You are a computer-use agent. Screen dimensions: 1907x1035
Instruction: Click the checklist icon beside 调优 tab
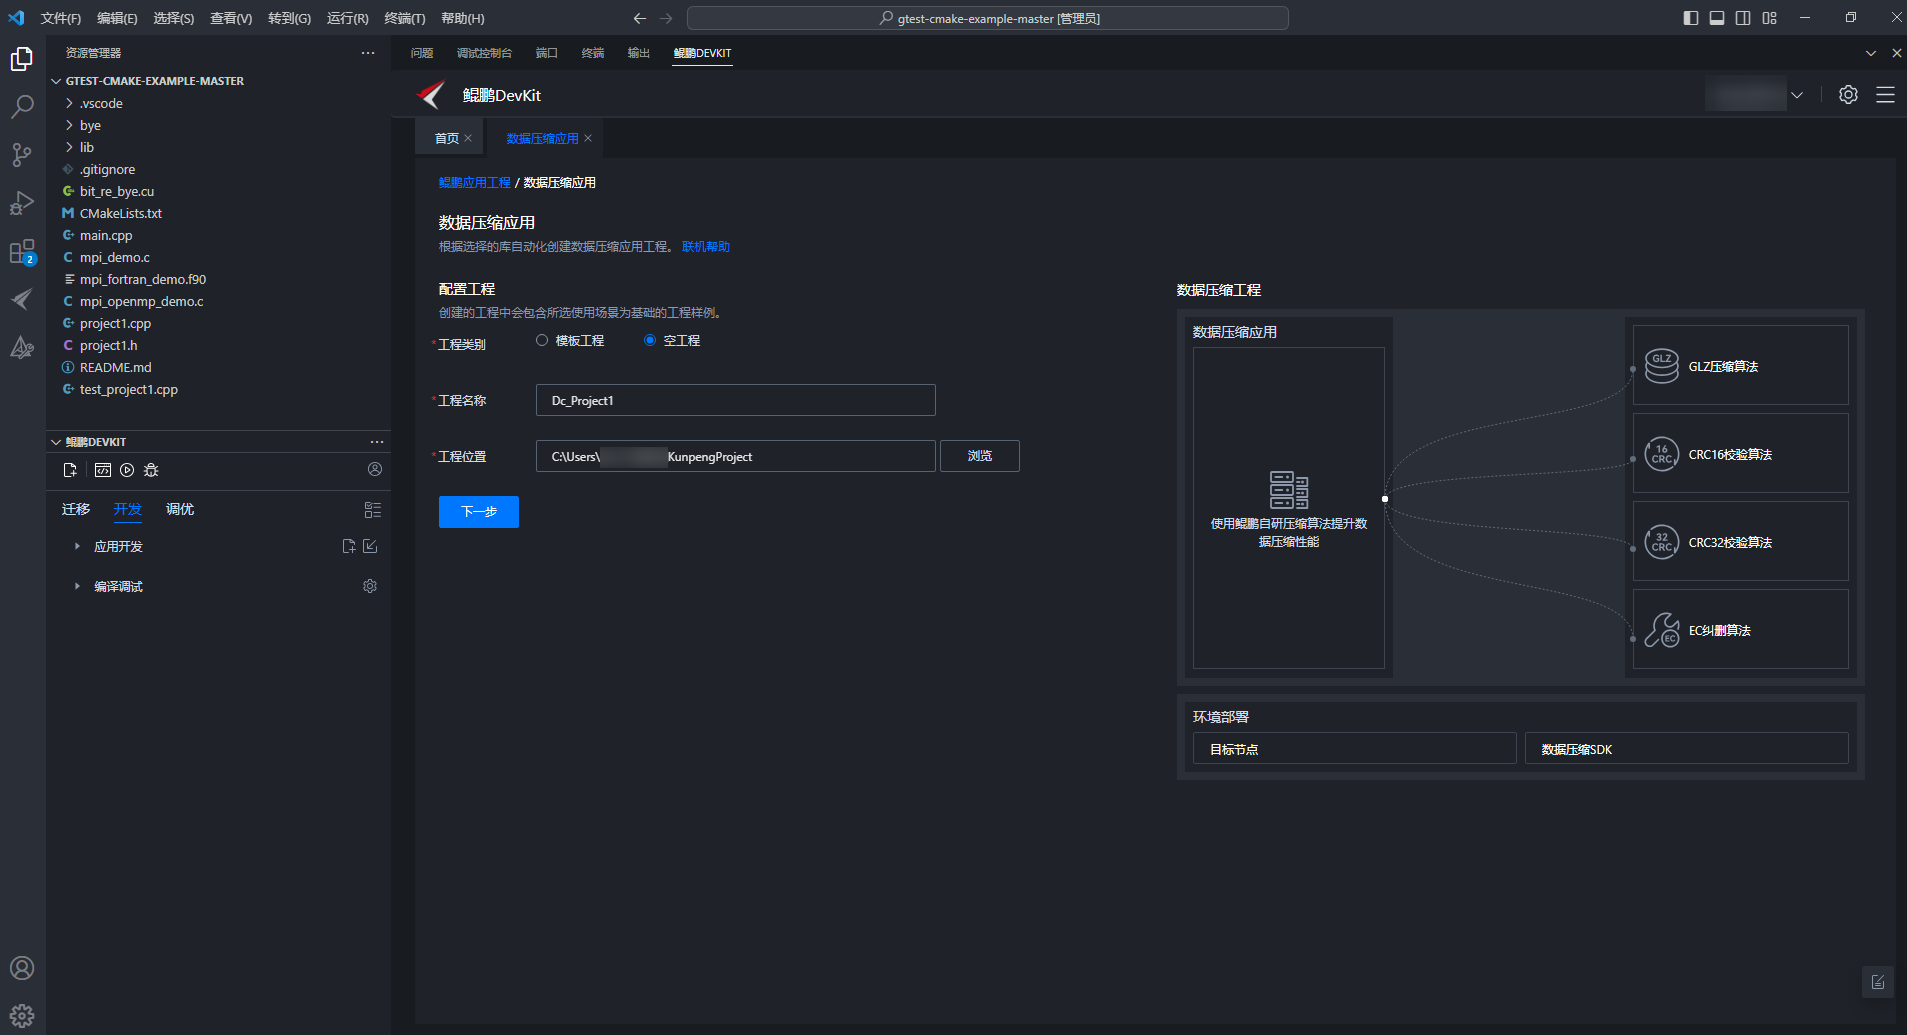[x=373, y=510]
